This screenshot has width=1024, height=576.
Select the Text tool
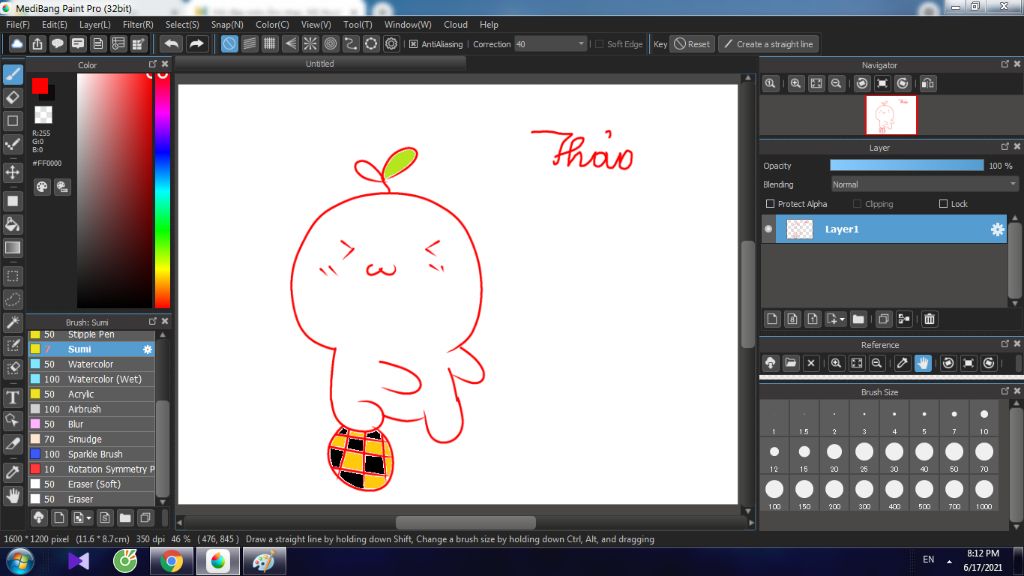pos(12,397)
